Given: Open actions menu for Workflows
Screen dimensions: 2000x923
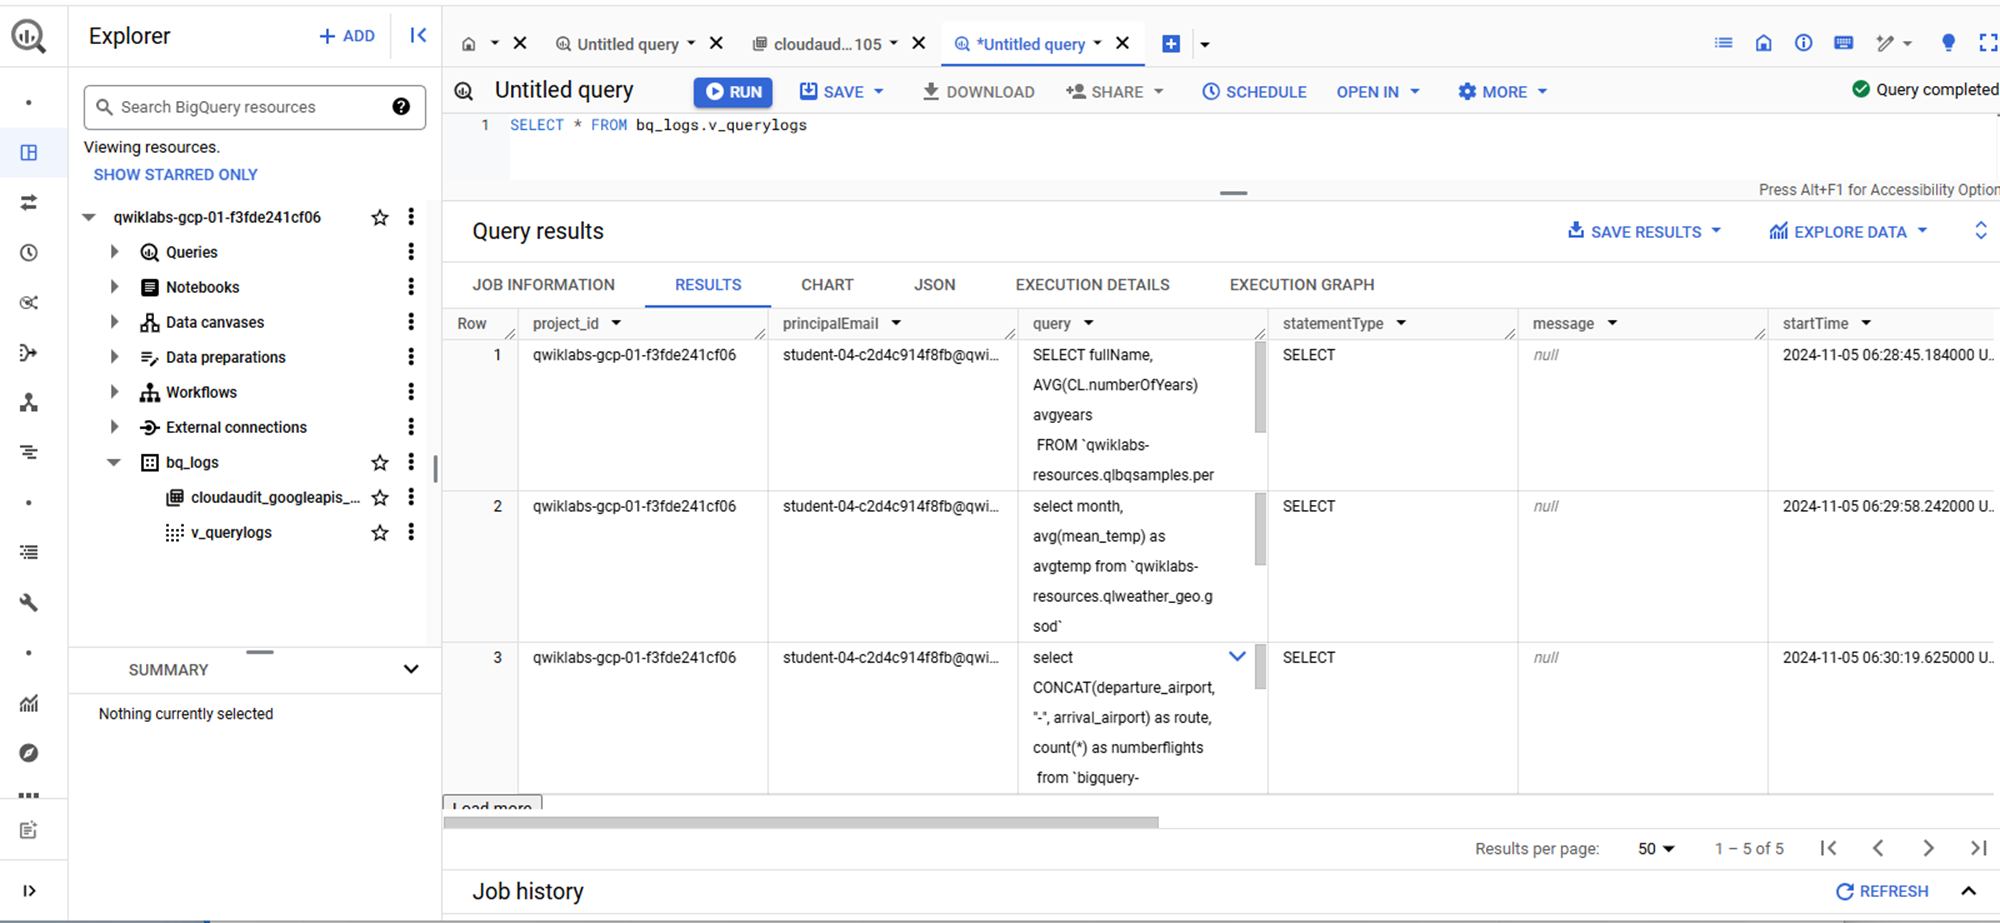Looking at the screenshot, I should [x=411, y=392].
